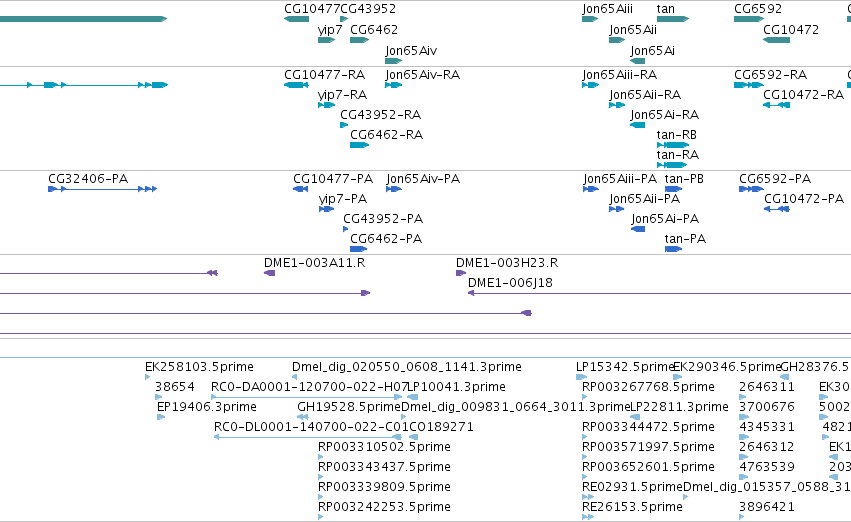Select EST RP003652601.5prime
851x522 pixels.
pyautogui.click(x=648, y=468)
